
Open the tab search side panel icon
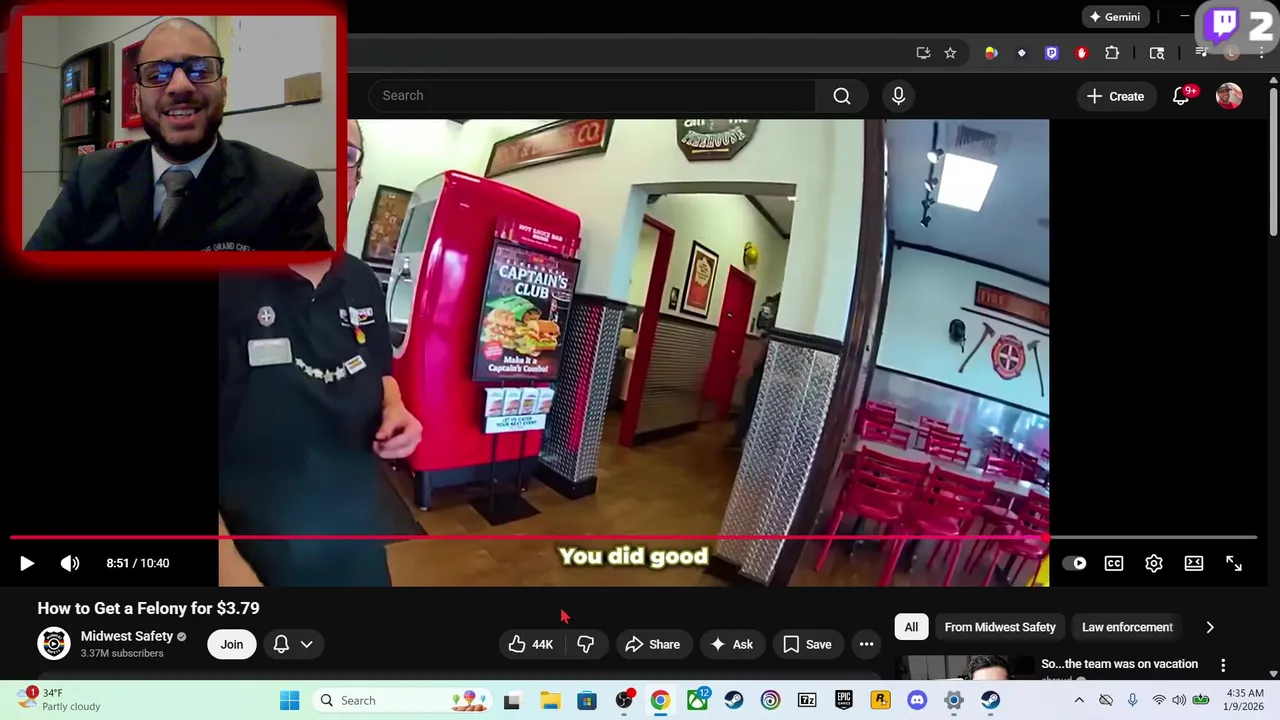[1157, 53]
